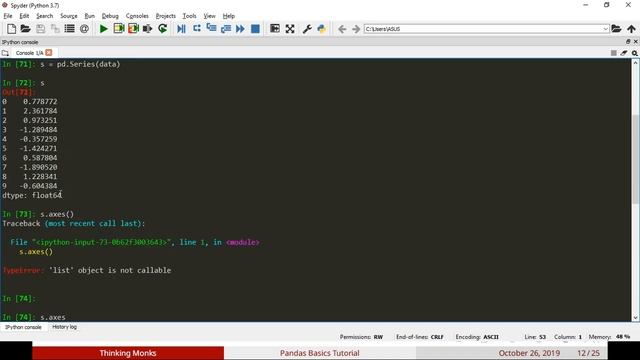Click the debug Step Return icon

tap(226, 29)
